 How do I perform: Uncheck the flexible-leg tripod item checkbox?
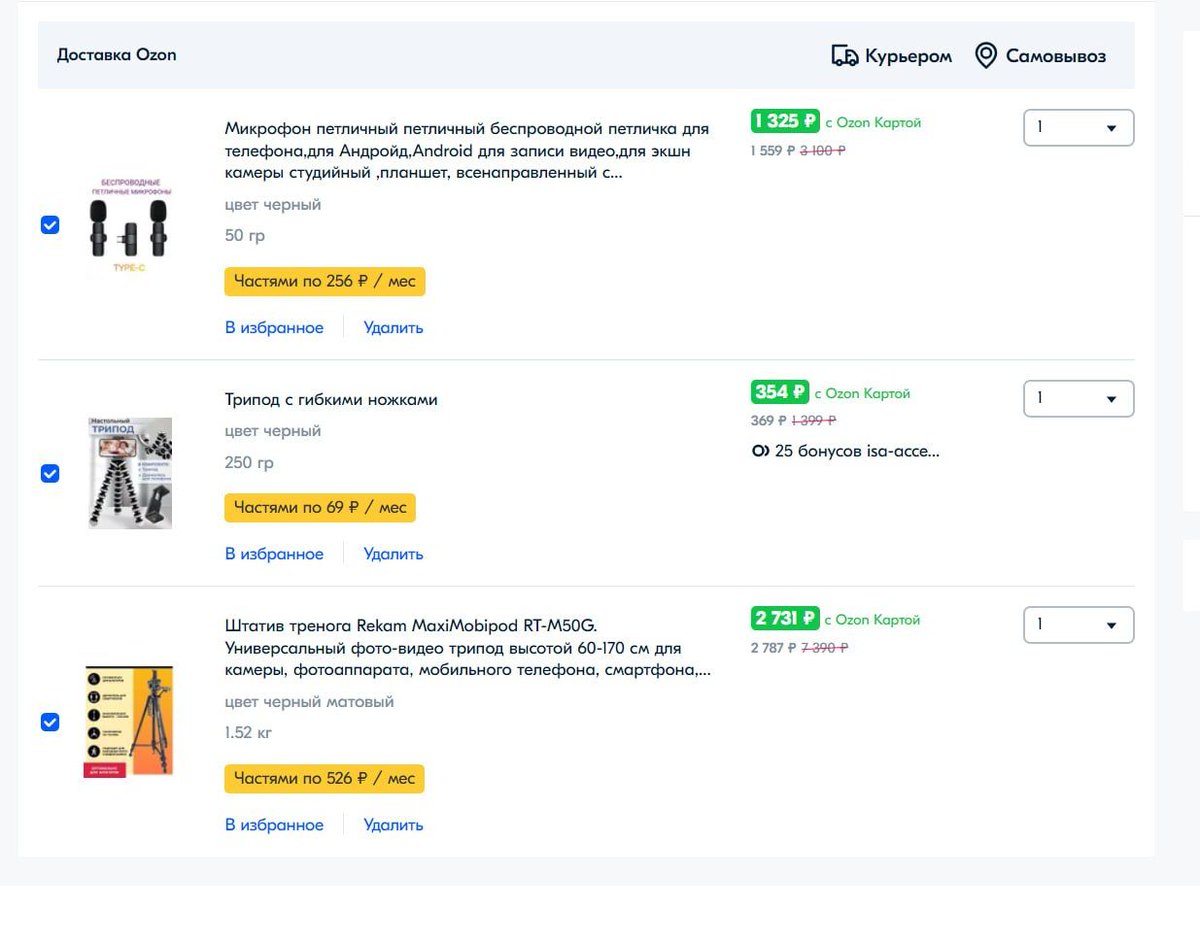coord(50,473)
